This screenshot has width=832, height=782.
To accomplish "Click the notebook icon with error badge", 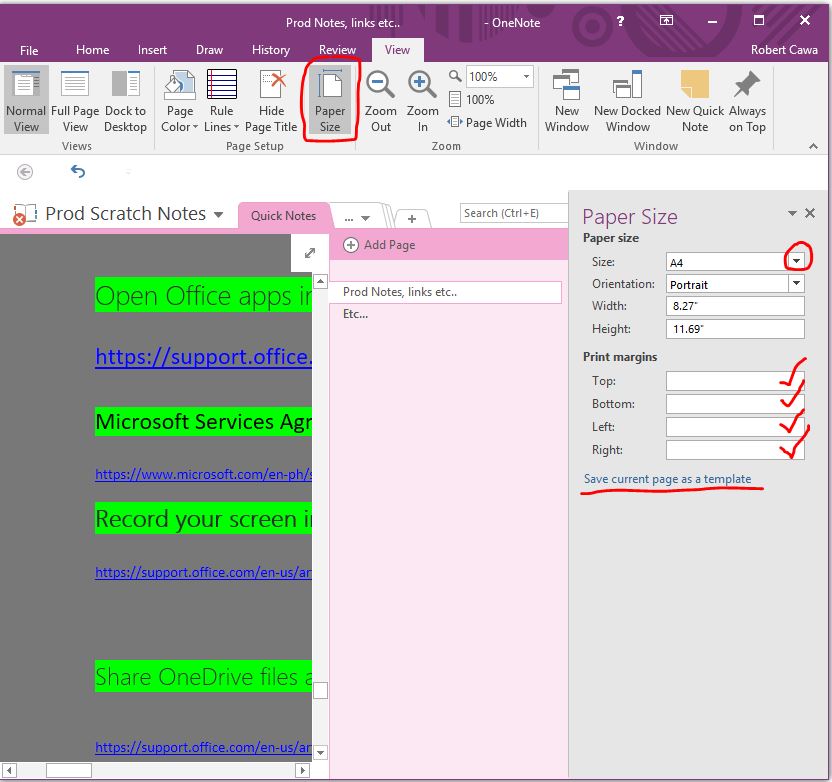I will tap(23, 214).
